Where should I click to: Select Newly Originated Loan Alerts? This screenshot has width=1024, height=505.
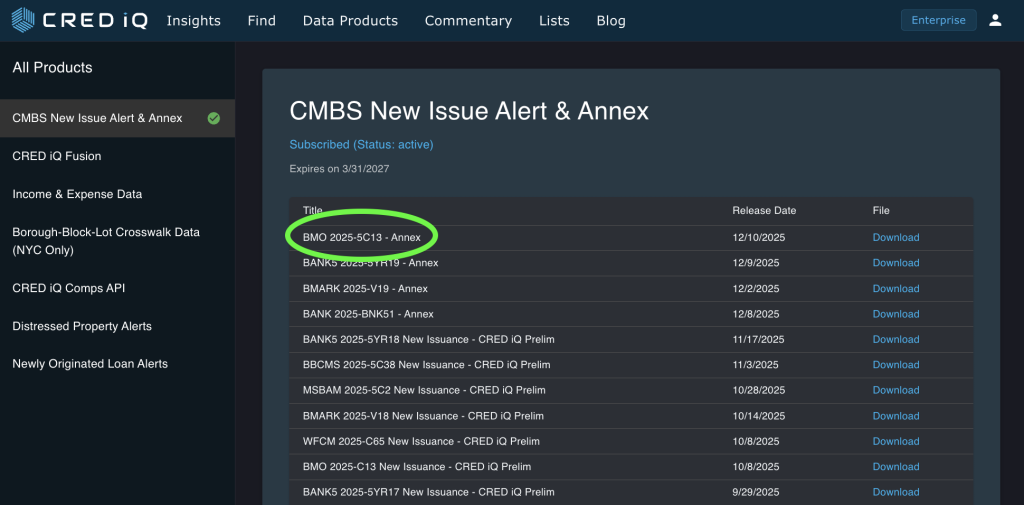pyautogui.click(x=90, y=364)
